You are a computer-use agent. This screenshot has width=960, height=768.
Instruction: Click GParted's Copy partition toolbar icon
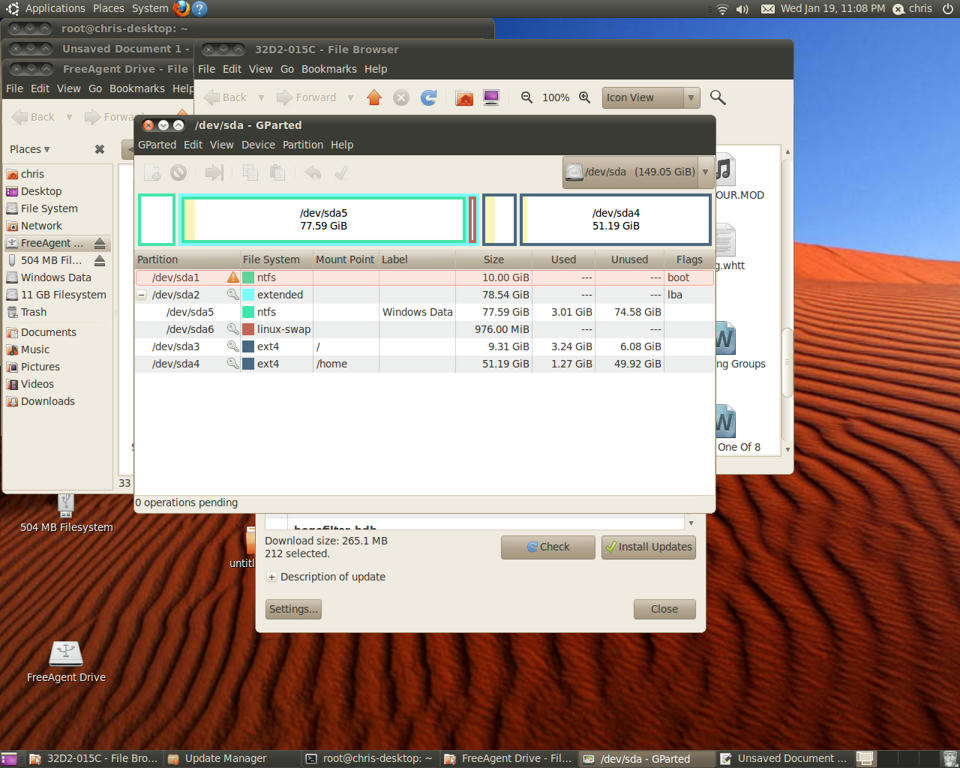[x=250, y=173]
